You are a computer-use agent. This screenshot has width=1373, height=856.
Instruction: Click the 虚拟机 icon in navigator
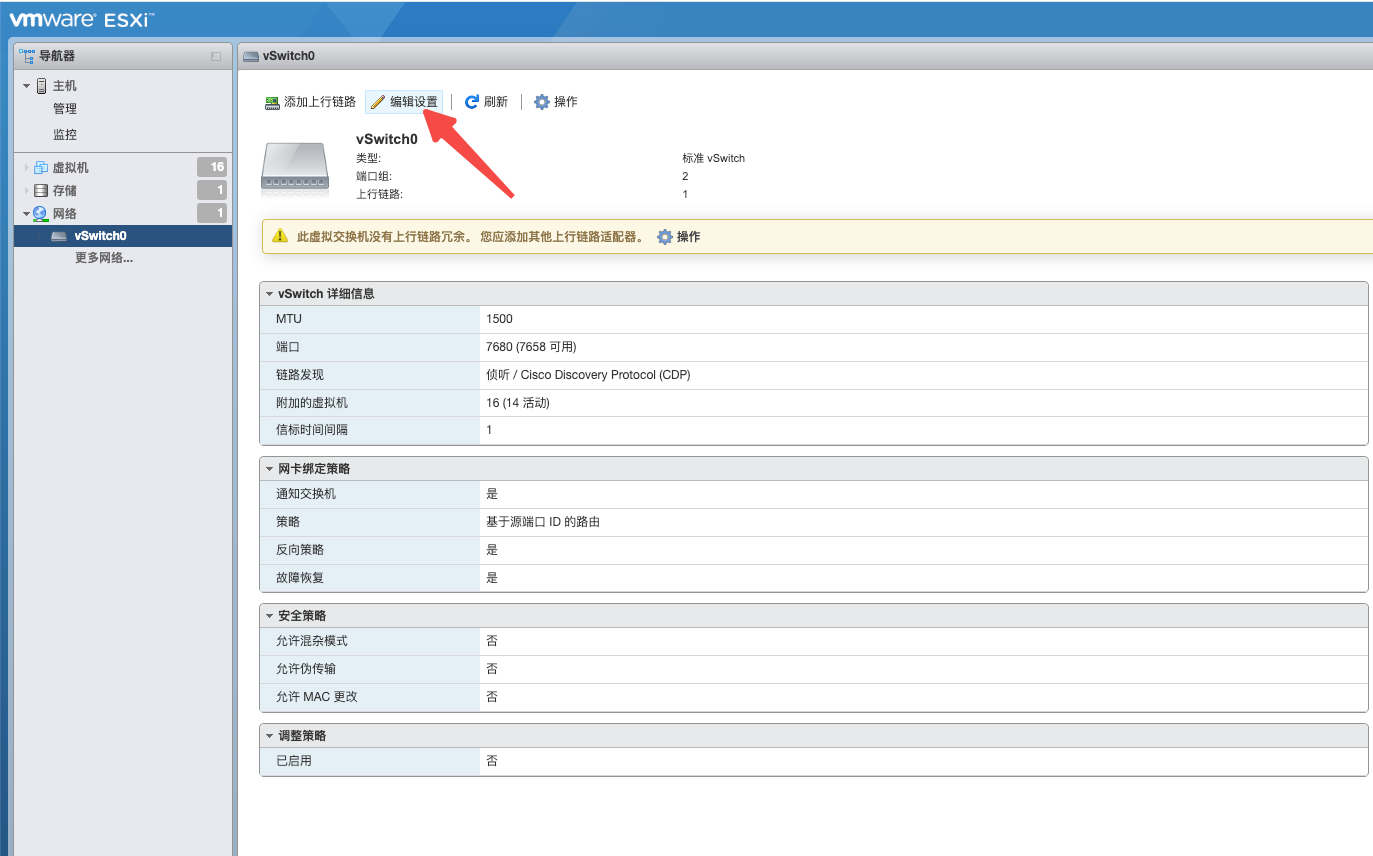click(40, 168)
